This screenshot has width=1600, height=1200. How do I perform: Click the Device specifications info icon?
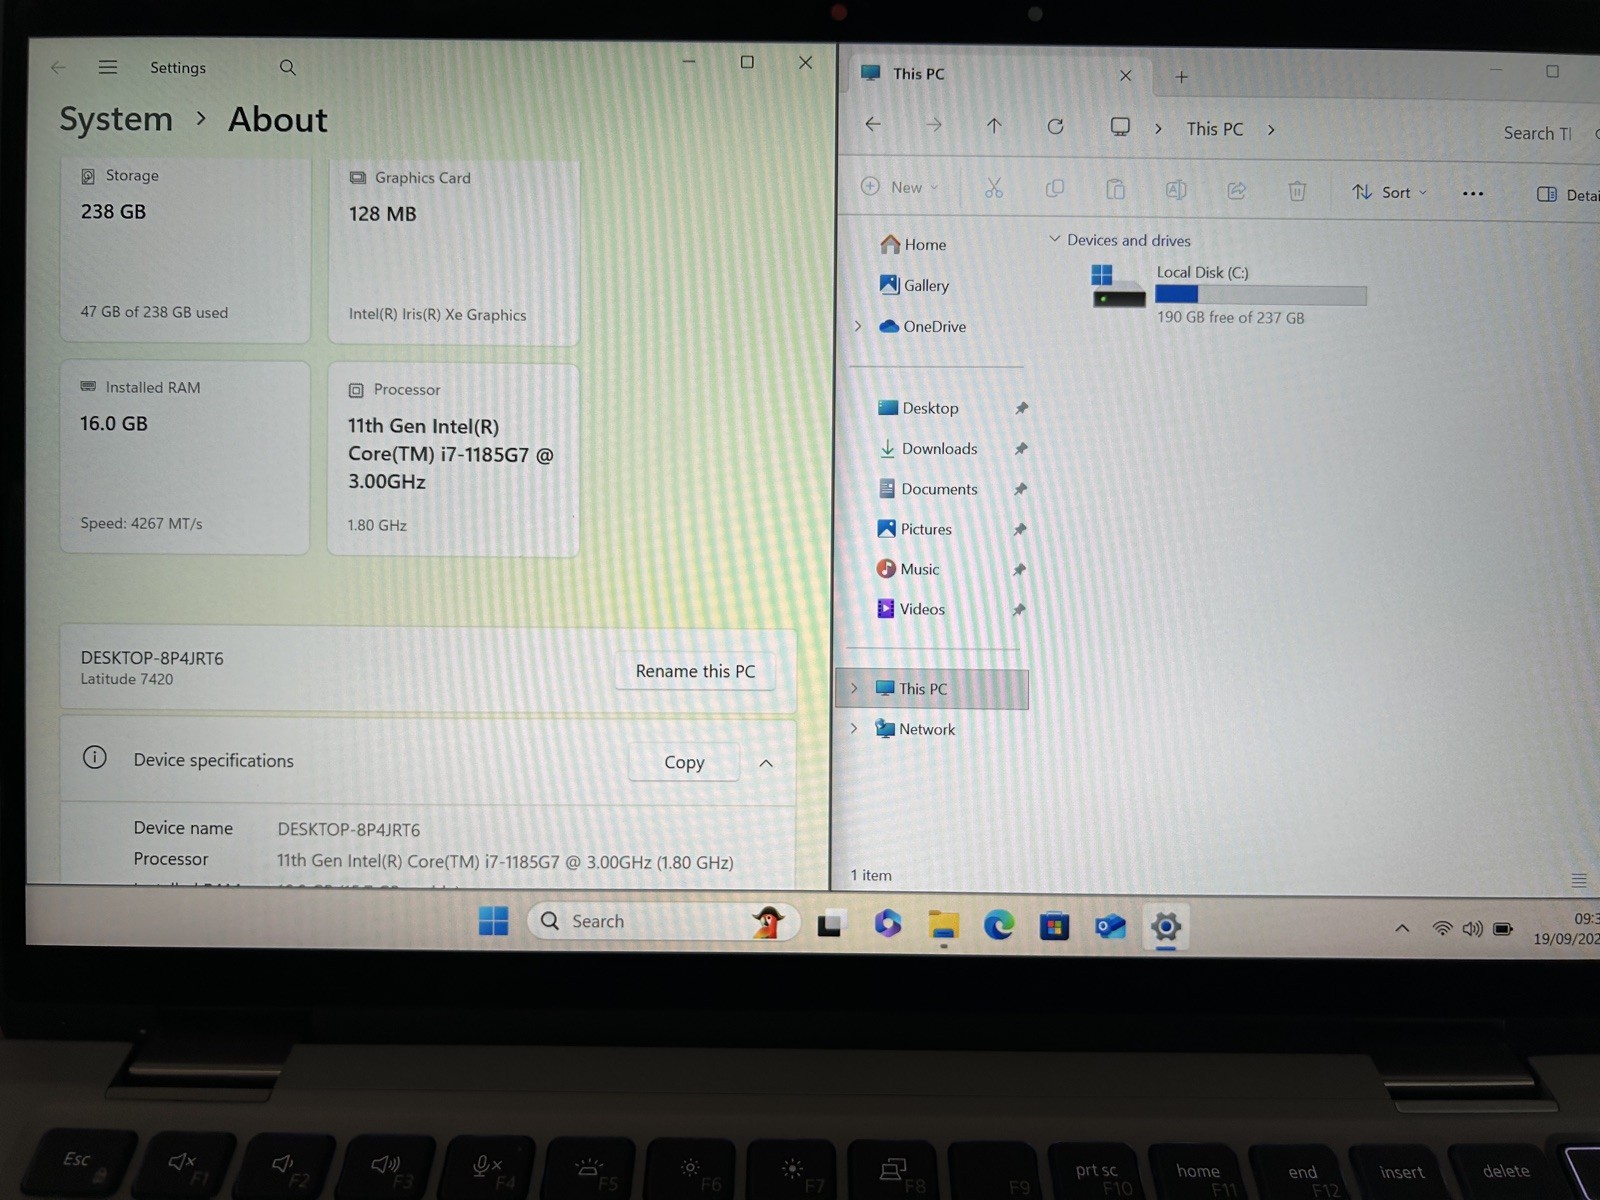tap(95, 757)
